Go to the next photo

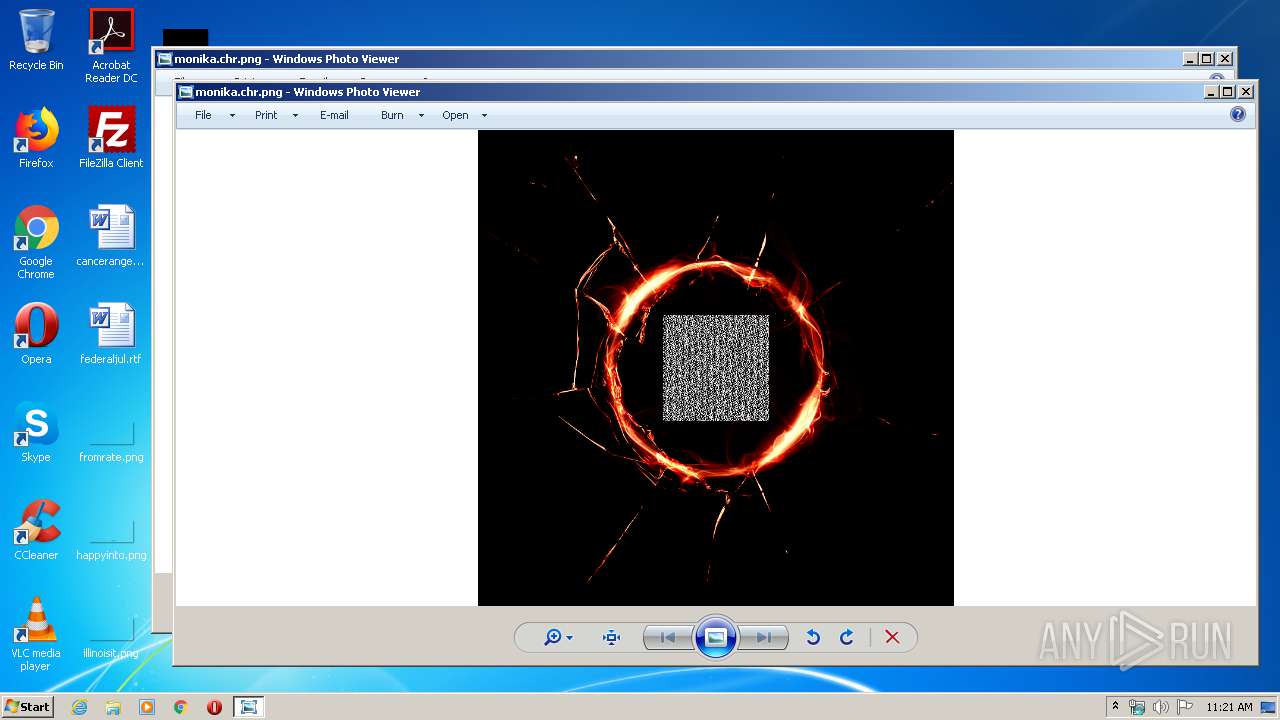(763, 638)
